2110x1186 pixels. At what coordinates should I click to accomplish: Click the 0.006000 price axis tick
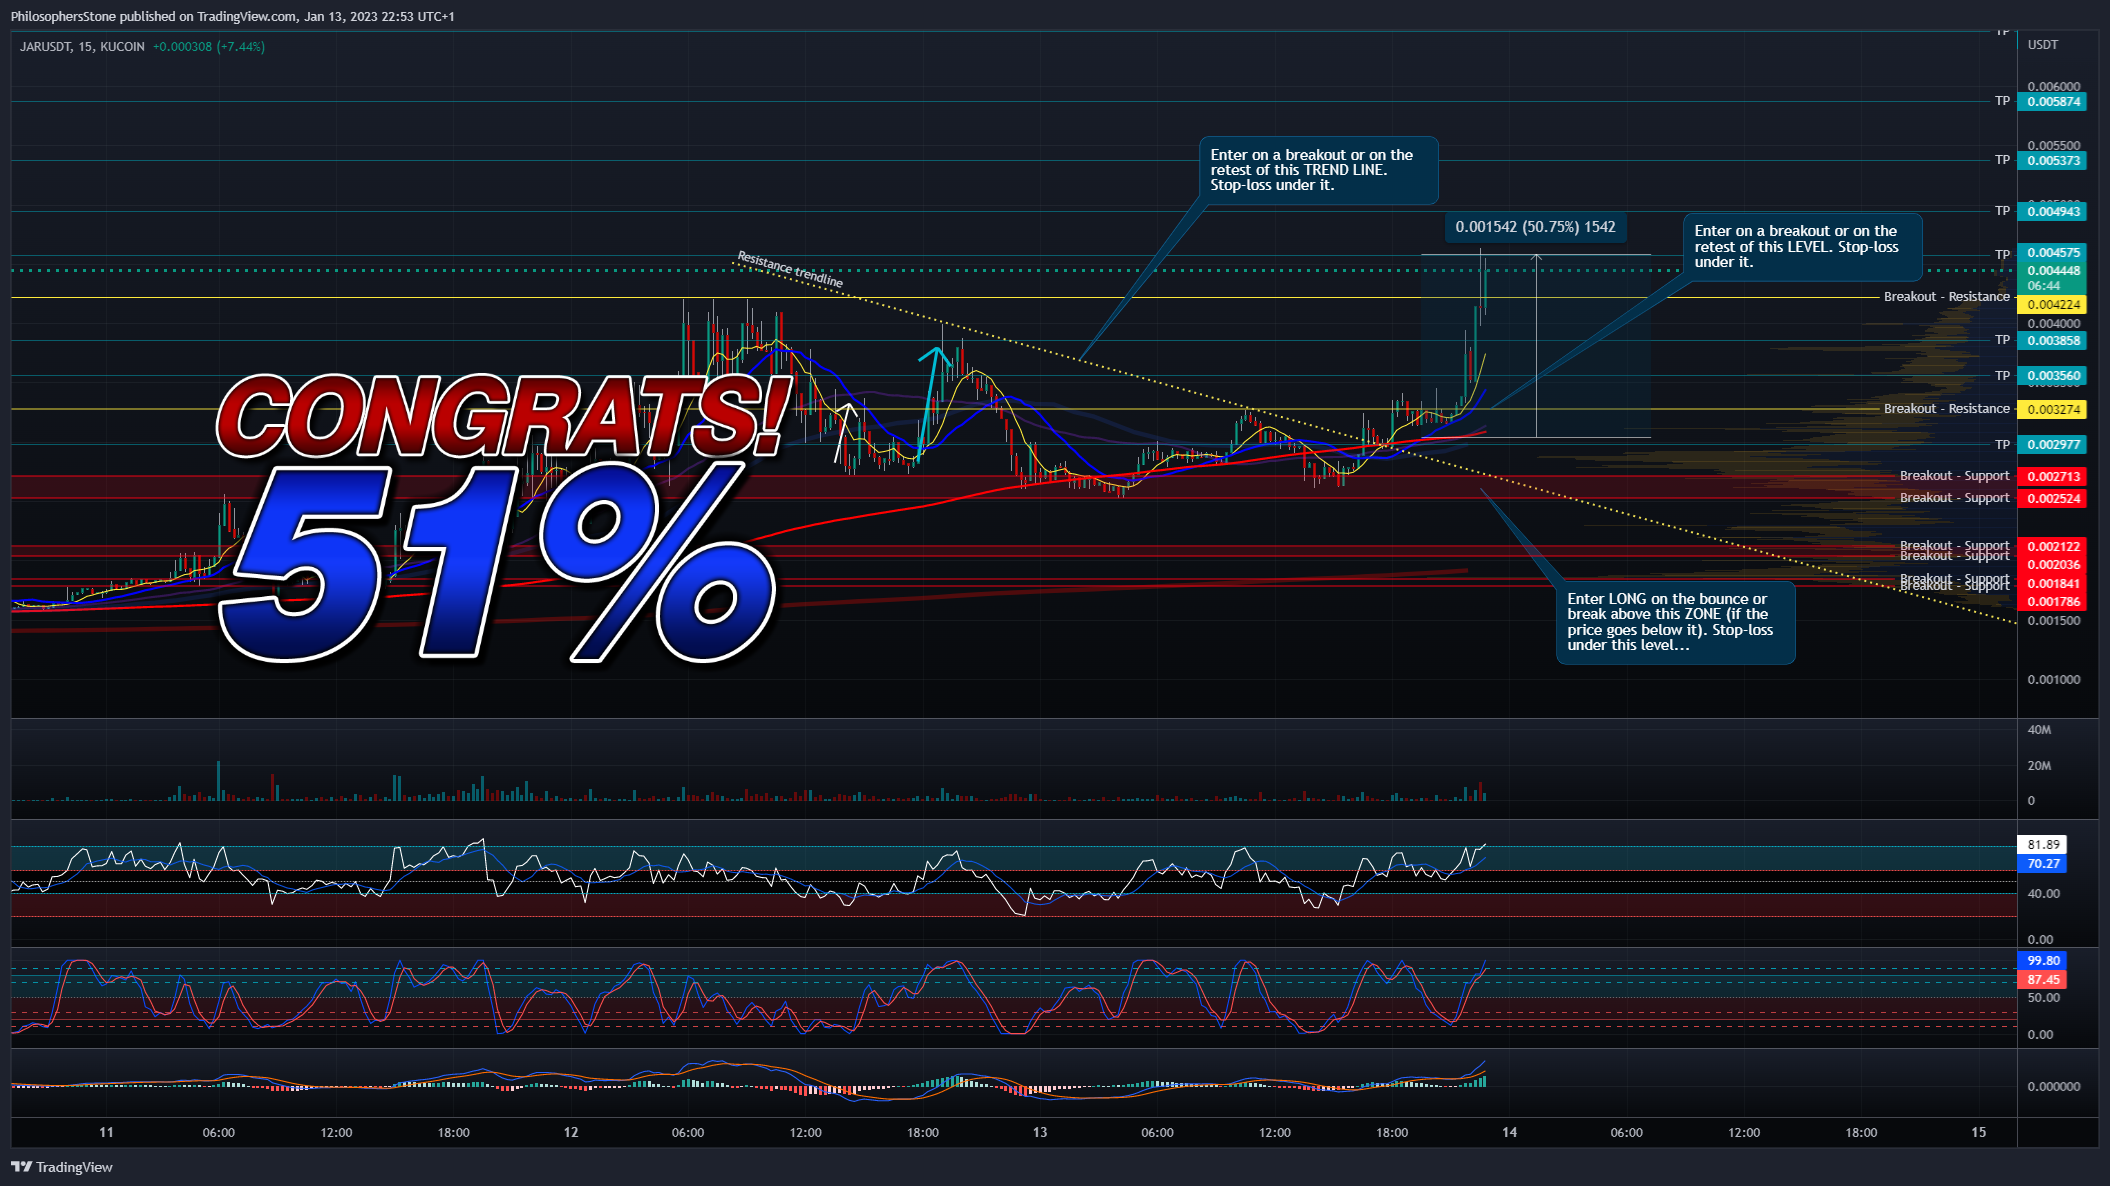(2053, 87)
